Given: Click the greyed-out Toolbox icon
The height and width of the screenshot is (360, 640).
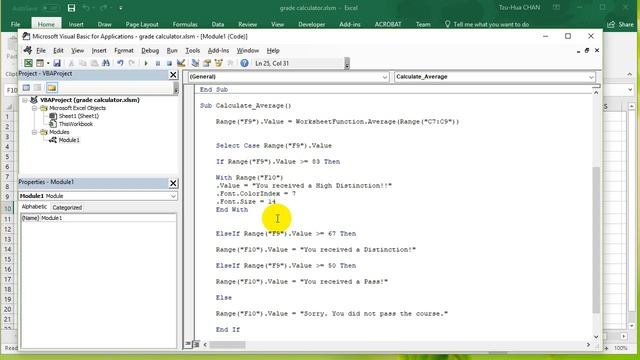Looking at the screenshot, I should 230,63.
